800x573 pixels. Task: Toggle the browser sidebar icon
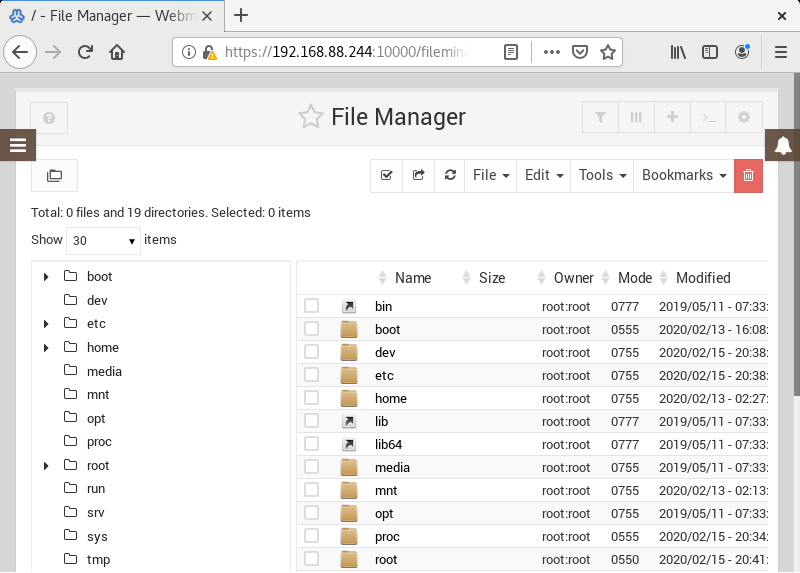pyautogui.click(x=710, y=52)
